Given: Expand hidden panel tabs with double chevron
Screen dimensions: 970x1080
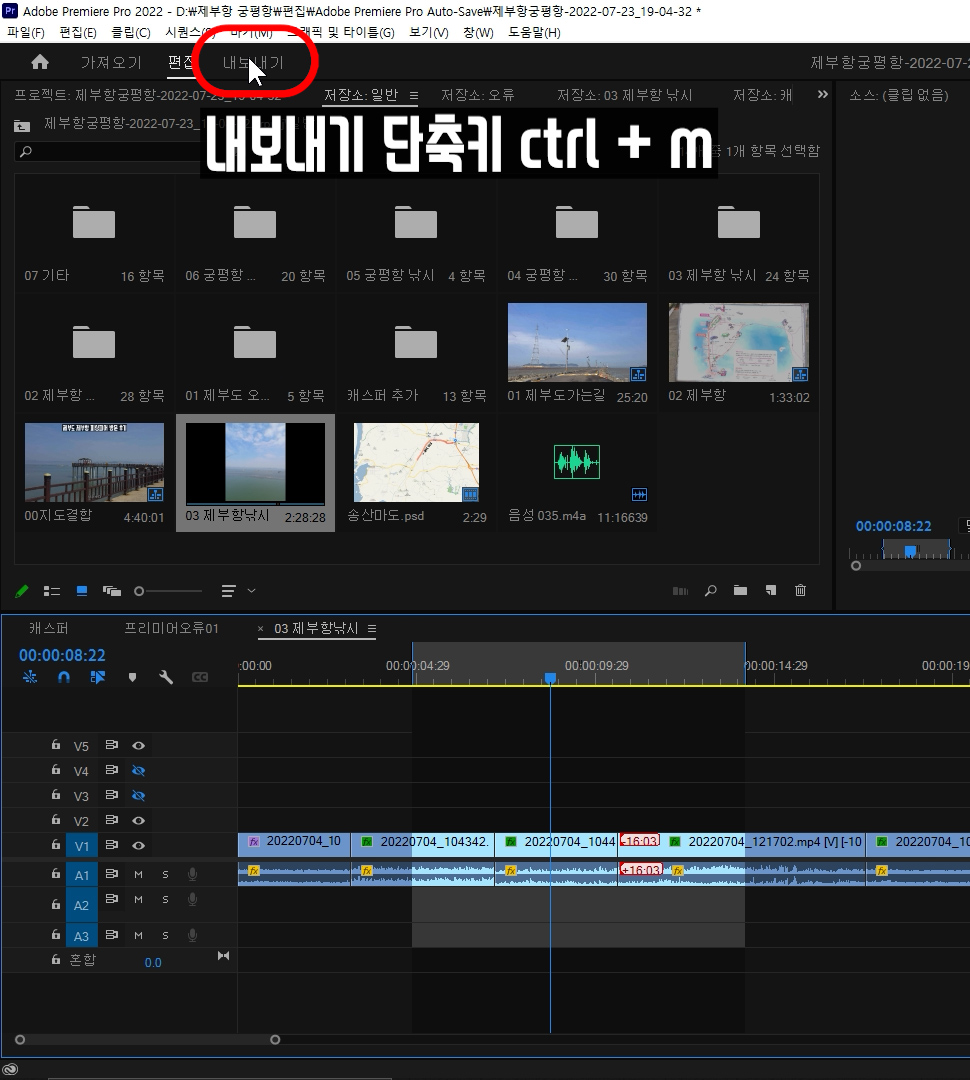Looking at the screenshot, I should pyautogui.click(x=823, y=94).
